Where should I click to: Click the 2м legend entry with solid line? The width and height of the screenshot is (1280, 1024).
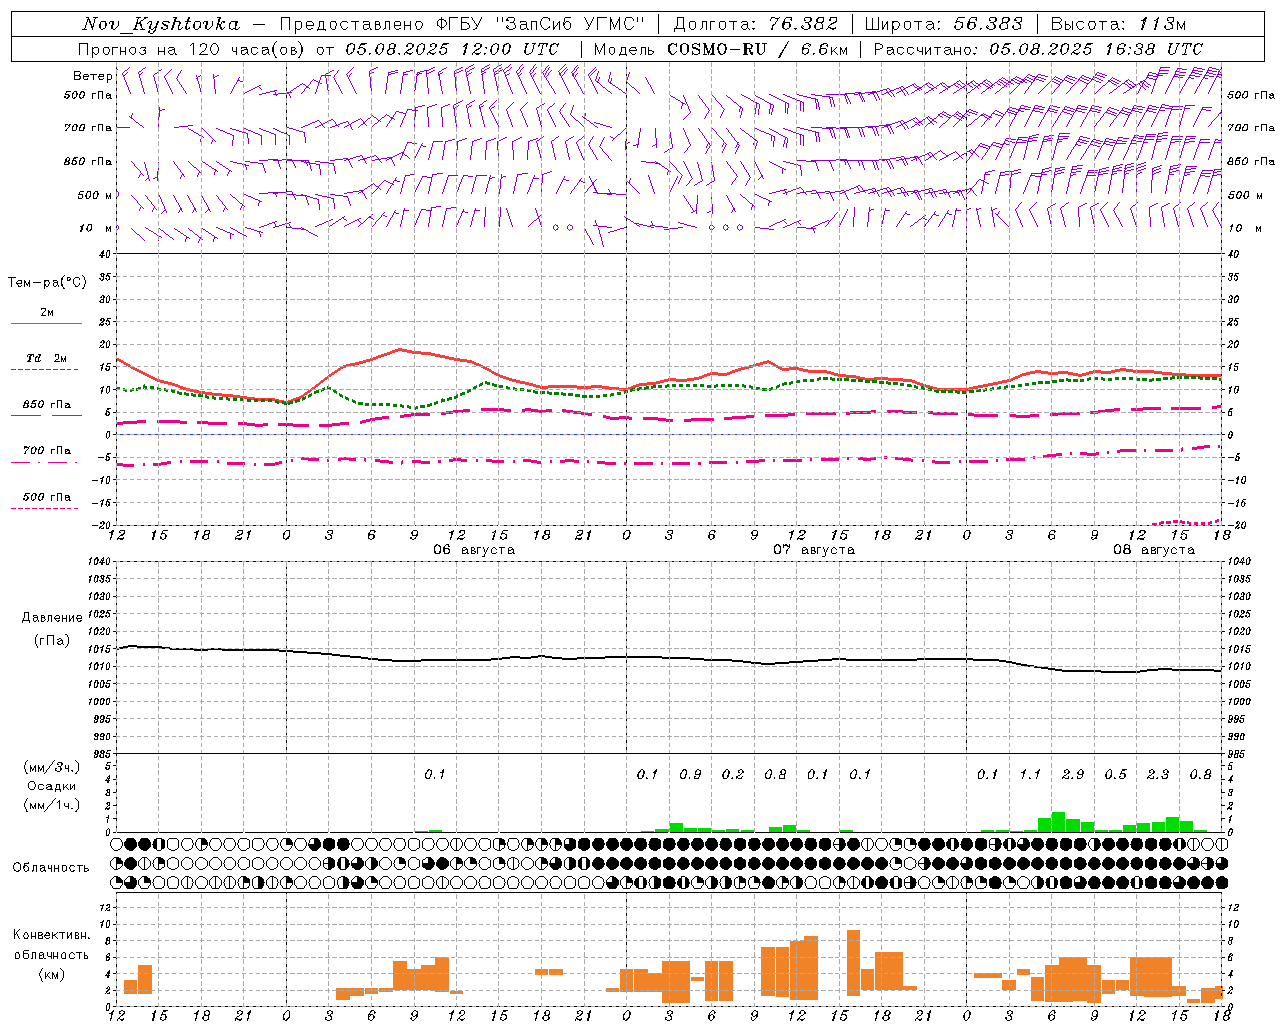click(x=47, y=317)
